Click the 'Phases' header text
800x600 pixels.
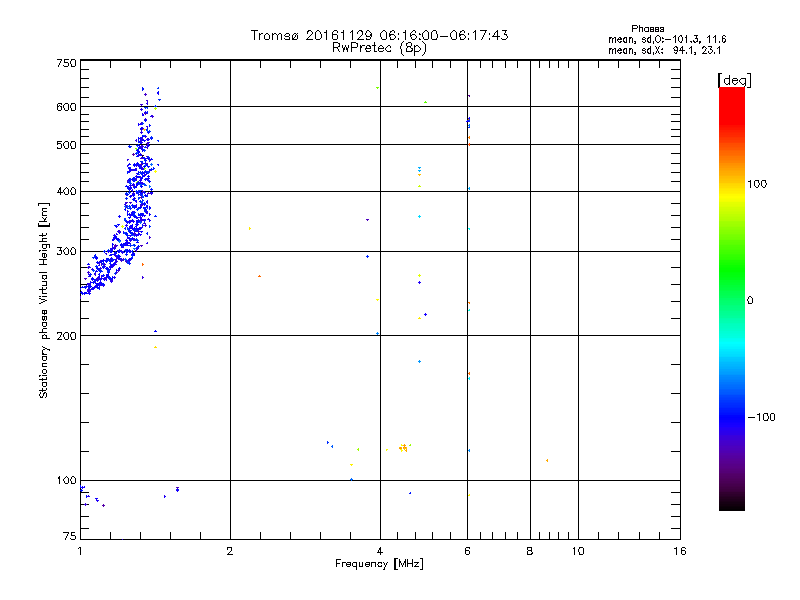(x=647, y=29)
